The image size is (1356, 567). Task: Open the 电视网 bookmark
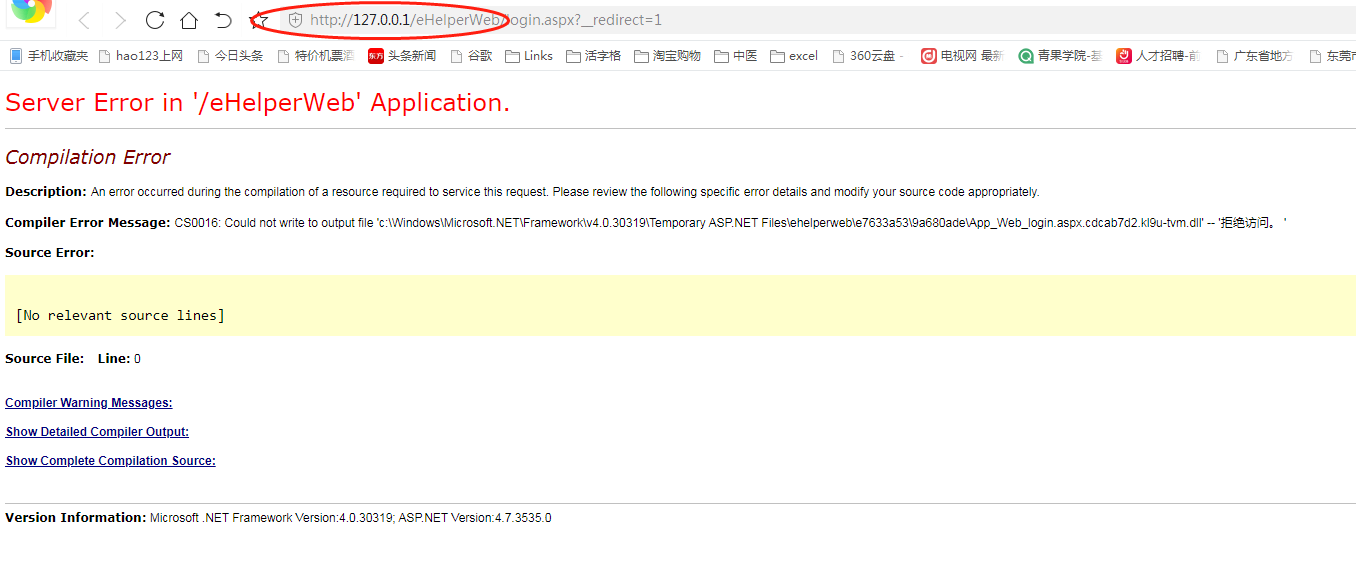click(x=962, y=56)
